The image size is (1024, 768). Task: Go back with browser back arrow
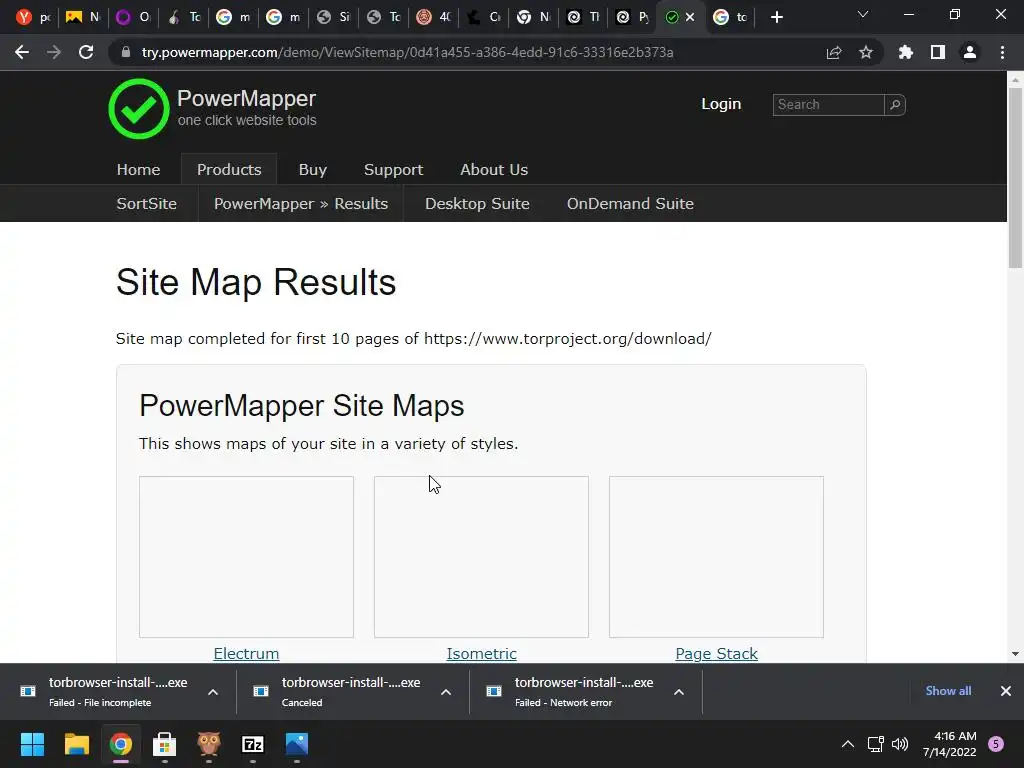pyautogui.click(x=22, y=52)
